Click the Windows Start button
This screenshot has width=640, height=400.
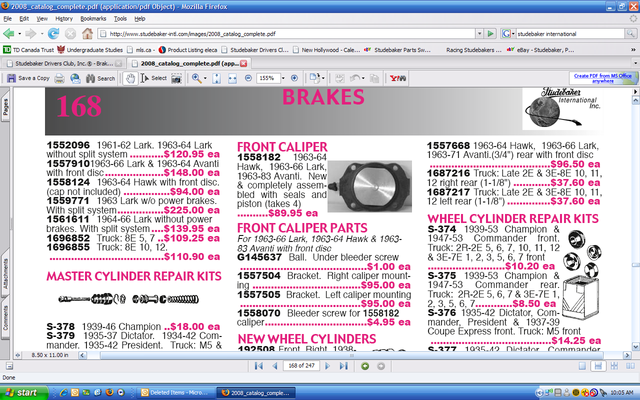pos(24,393)
